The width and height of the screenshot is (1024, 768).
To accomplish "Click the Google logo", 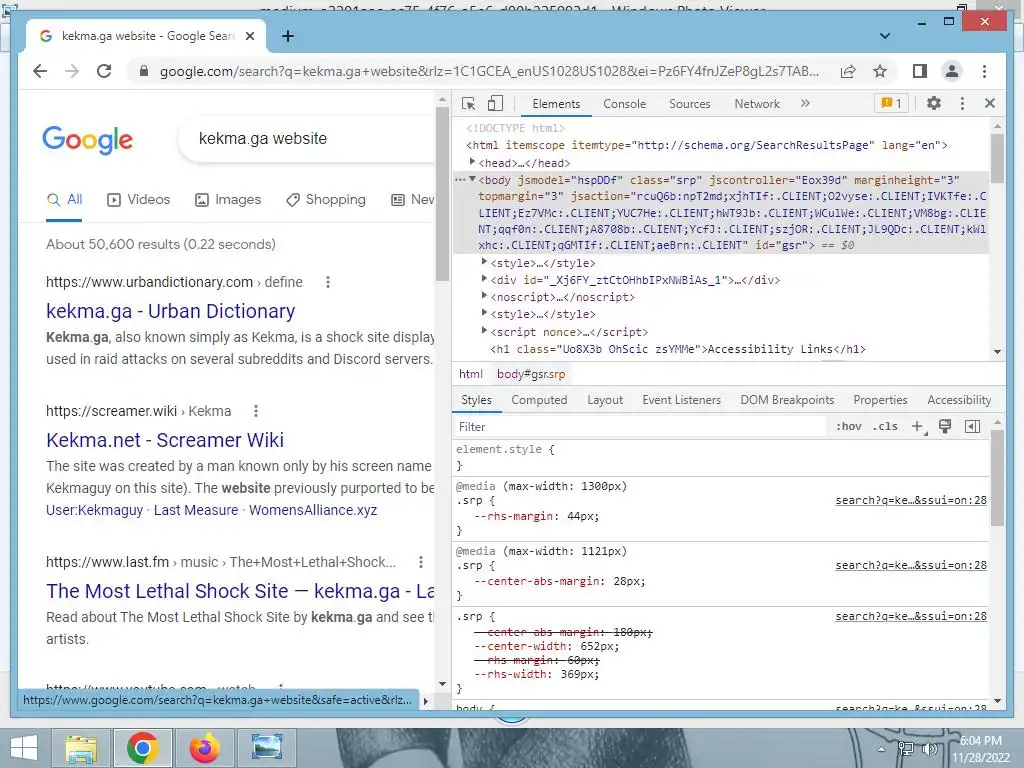I will (x=88, y=140).
